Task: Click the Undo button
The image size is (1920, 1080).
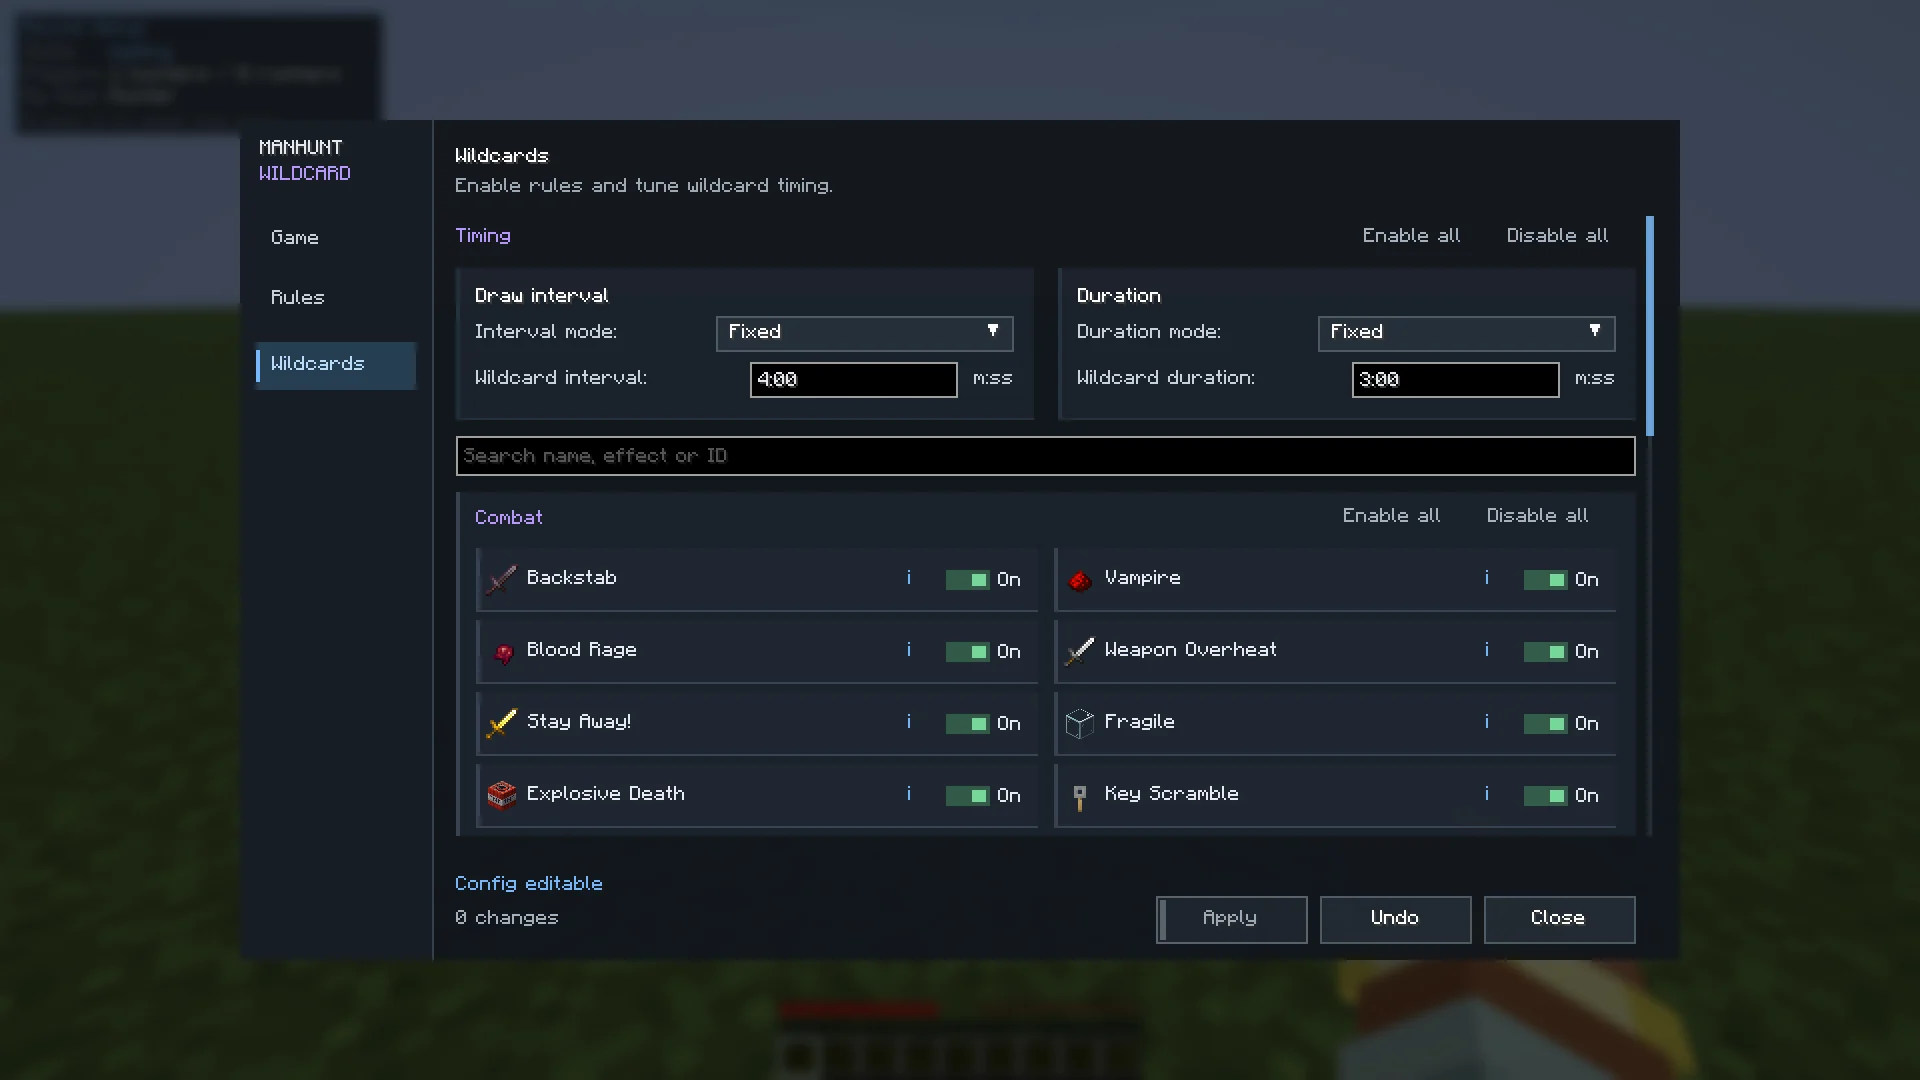Action: click(1395, 919)
